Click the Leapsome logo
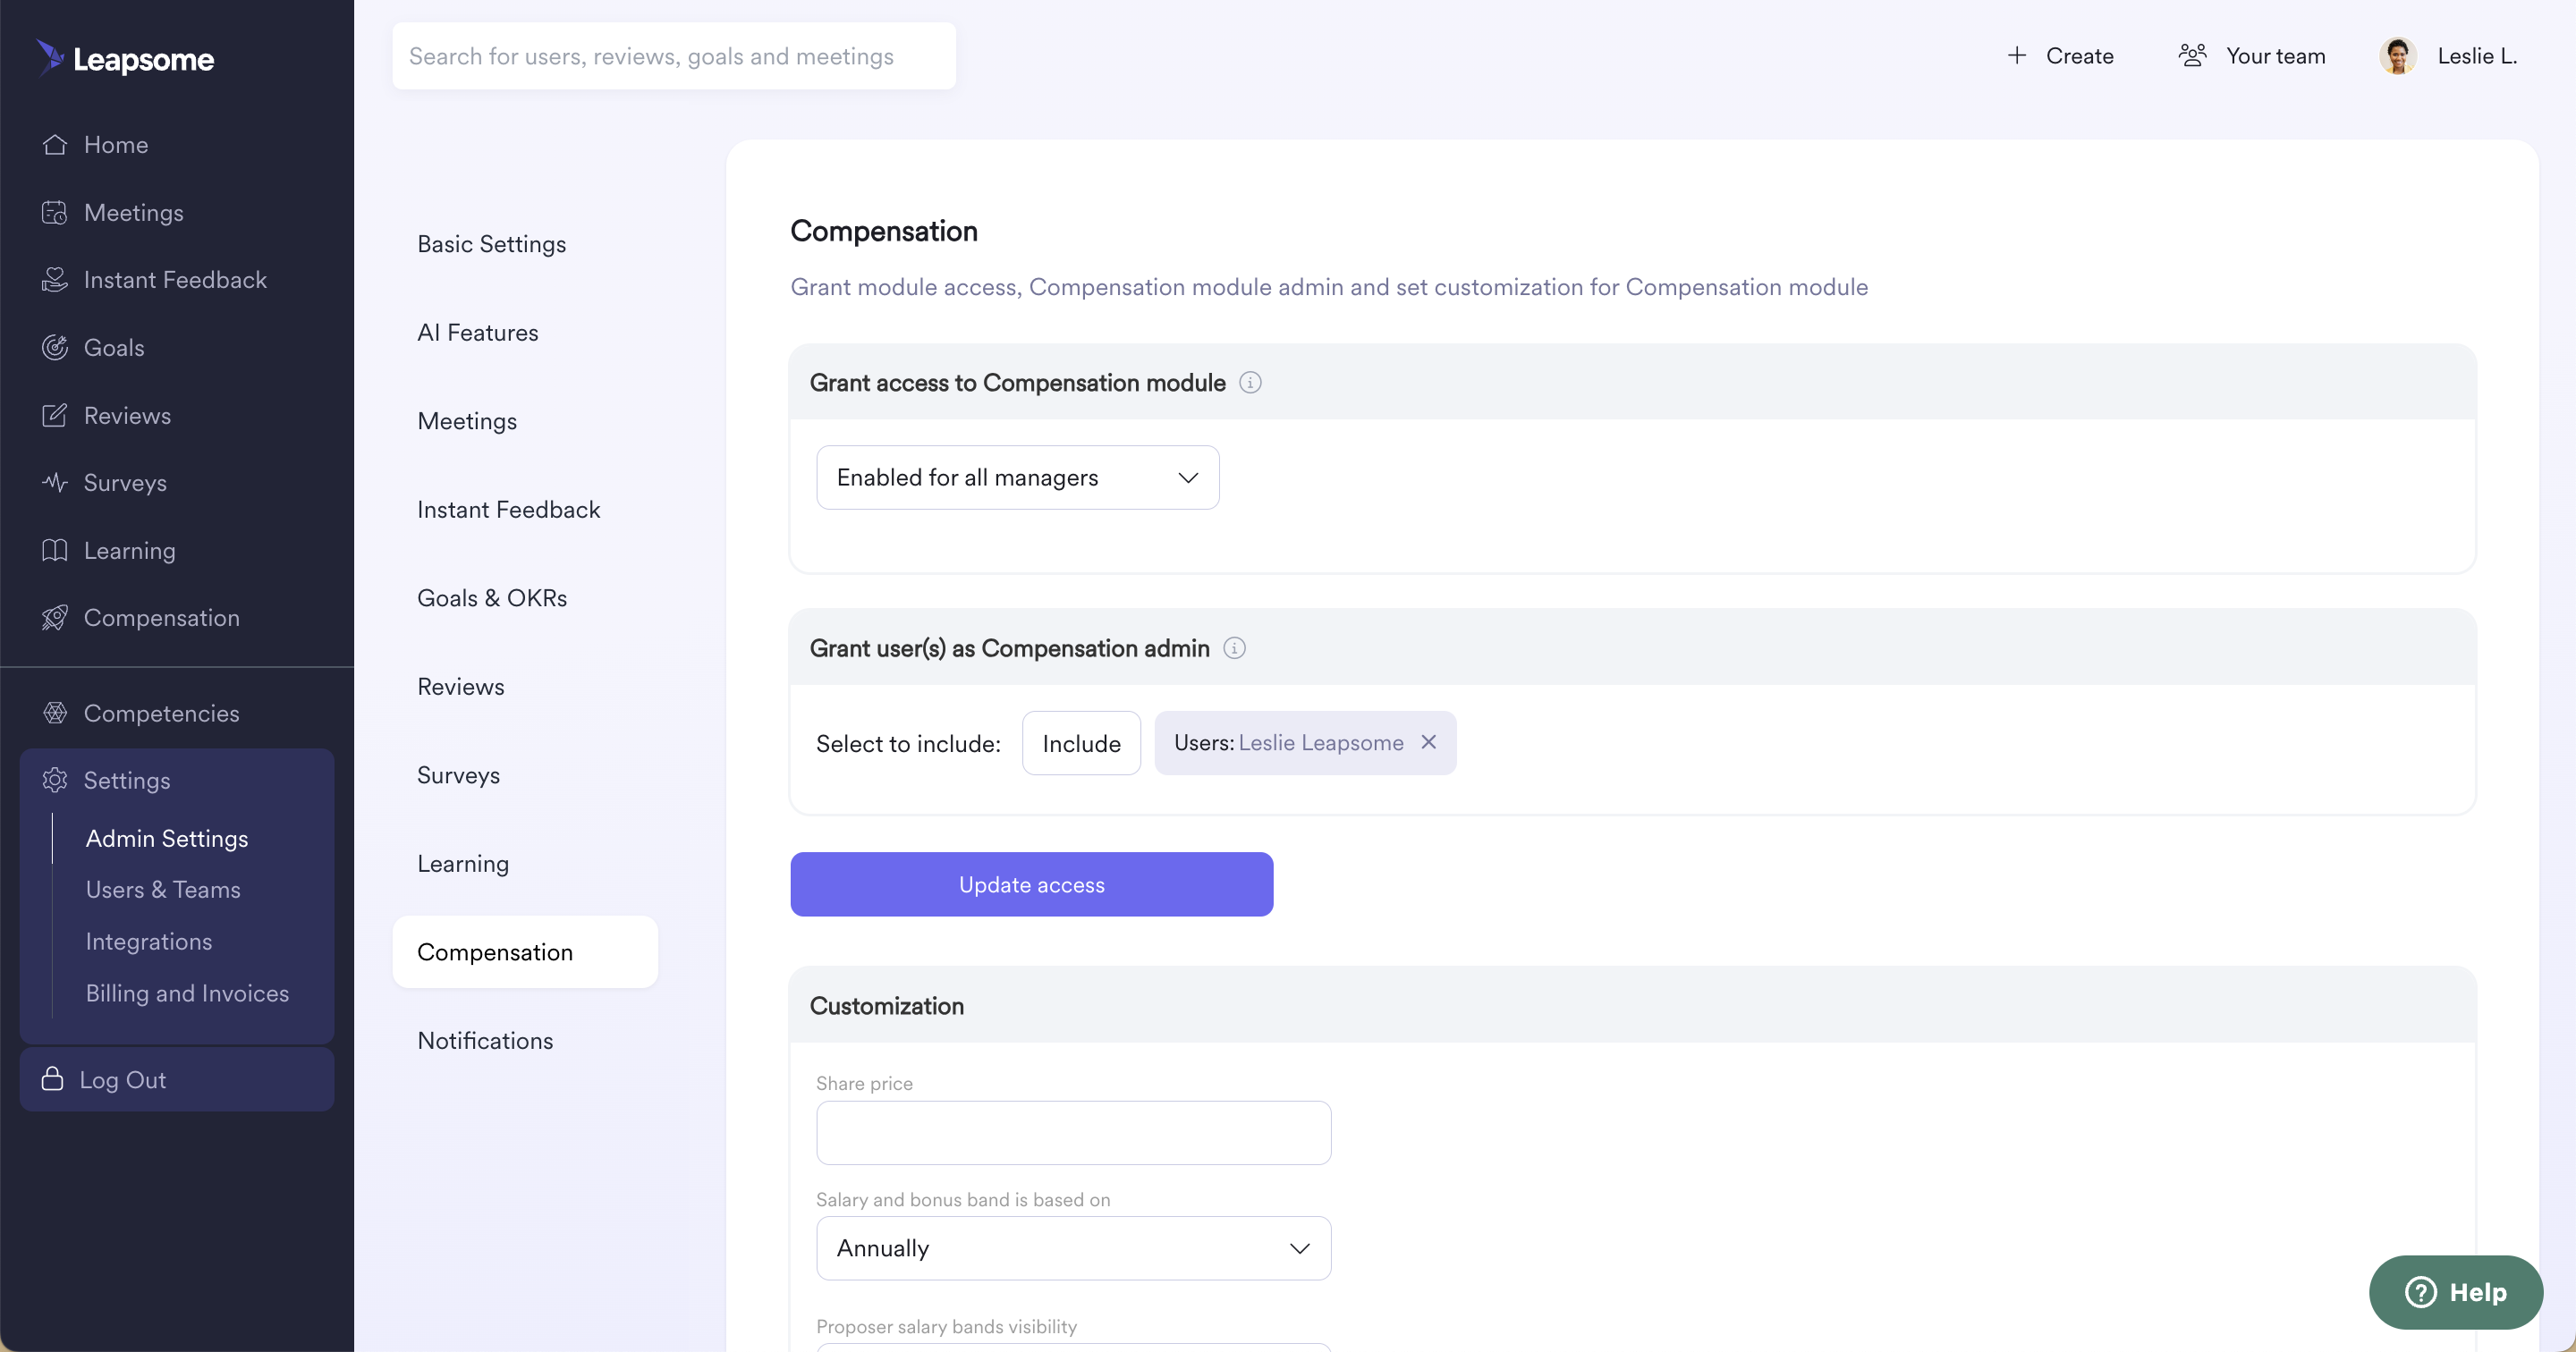 125,59
